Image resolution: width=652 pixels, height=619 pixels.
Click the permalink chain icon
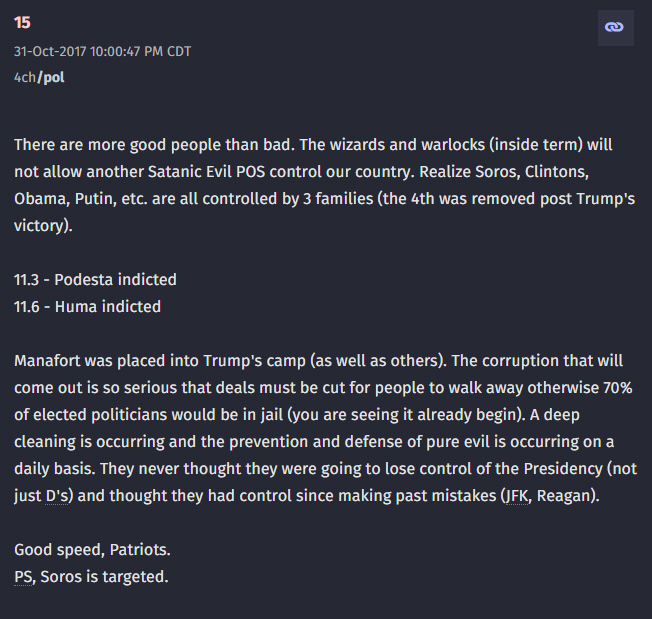click(x=614, y=27)
